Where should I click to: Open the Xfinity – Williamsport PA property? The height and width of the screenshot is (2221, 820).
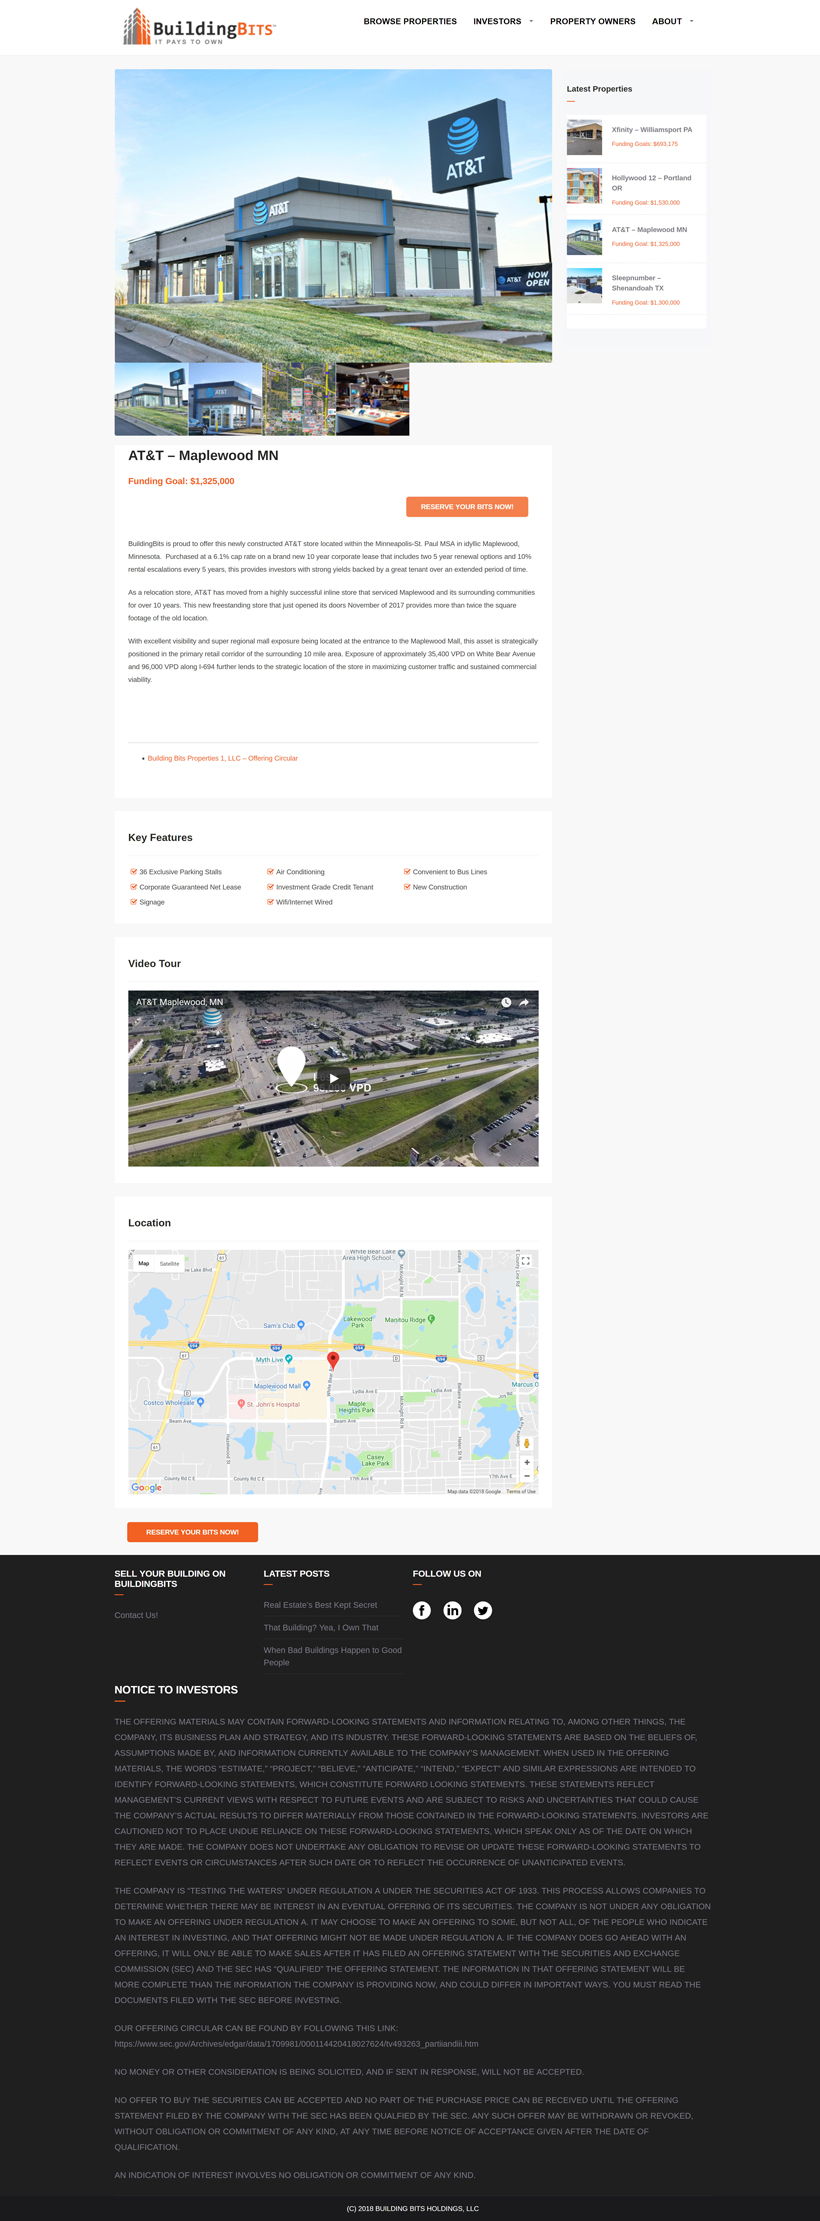tap(651, 130)
